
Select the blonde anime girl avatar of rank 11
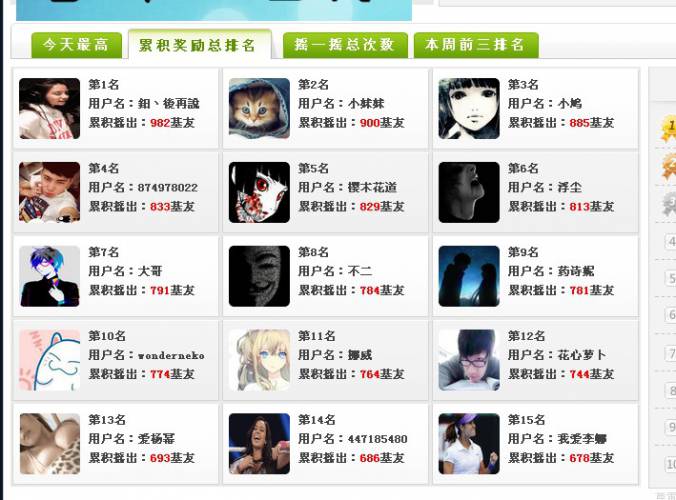259,360
